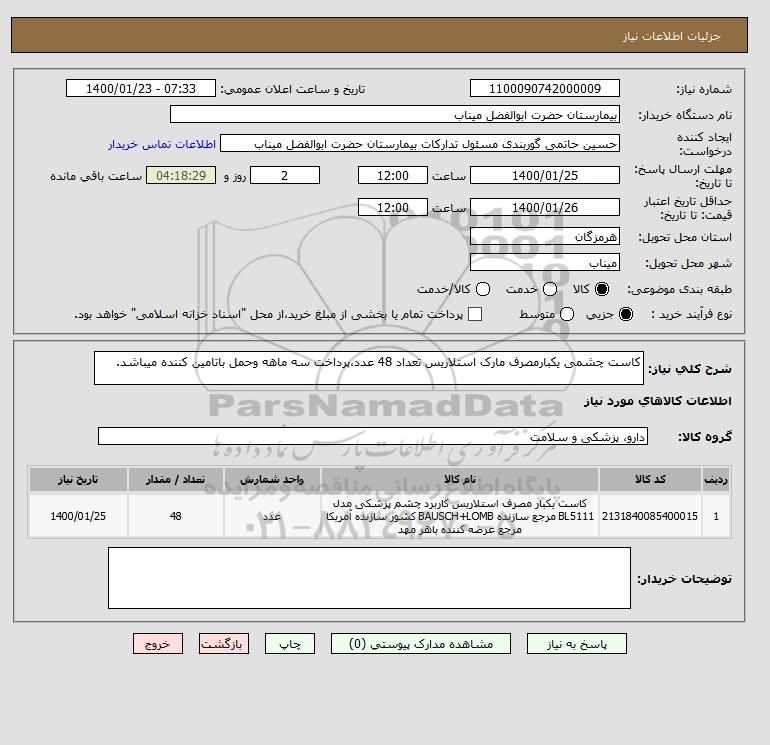
Task: Click the buyer notes text area
Action: [369, 578]
